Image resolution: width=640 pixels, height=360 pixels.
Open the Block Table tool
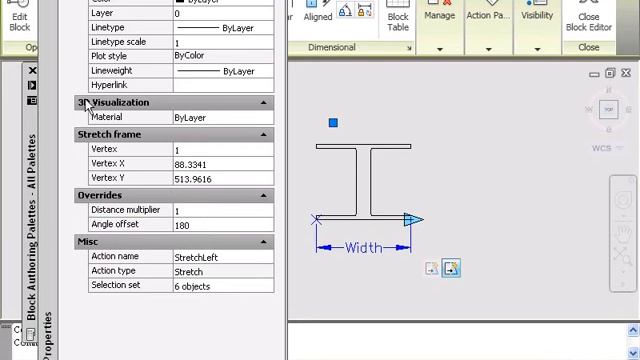[x=398, y=17]
